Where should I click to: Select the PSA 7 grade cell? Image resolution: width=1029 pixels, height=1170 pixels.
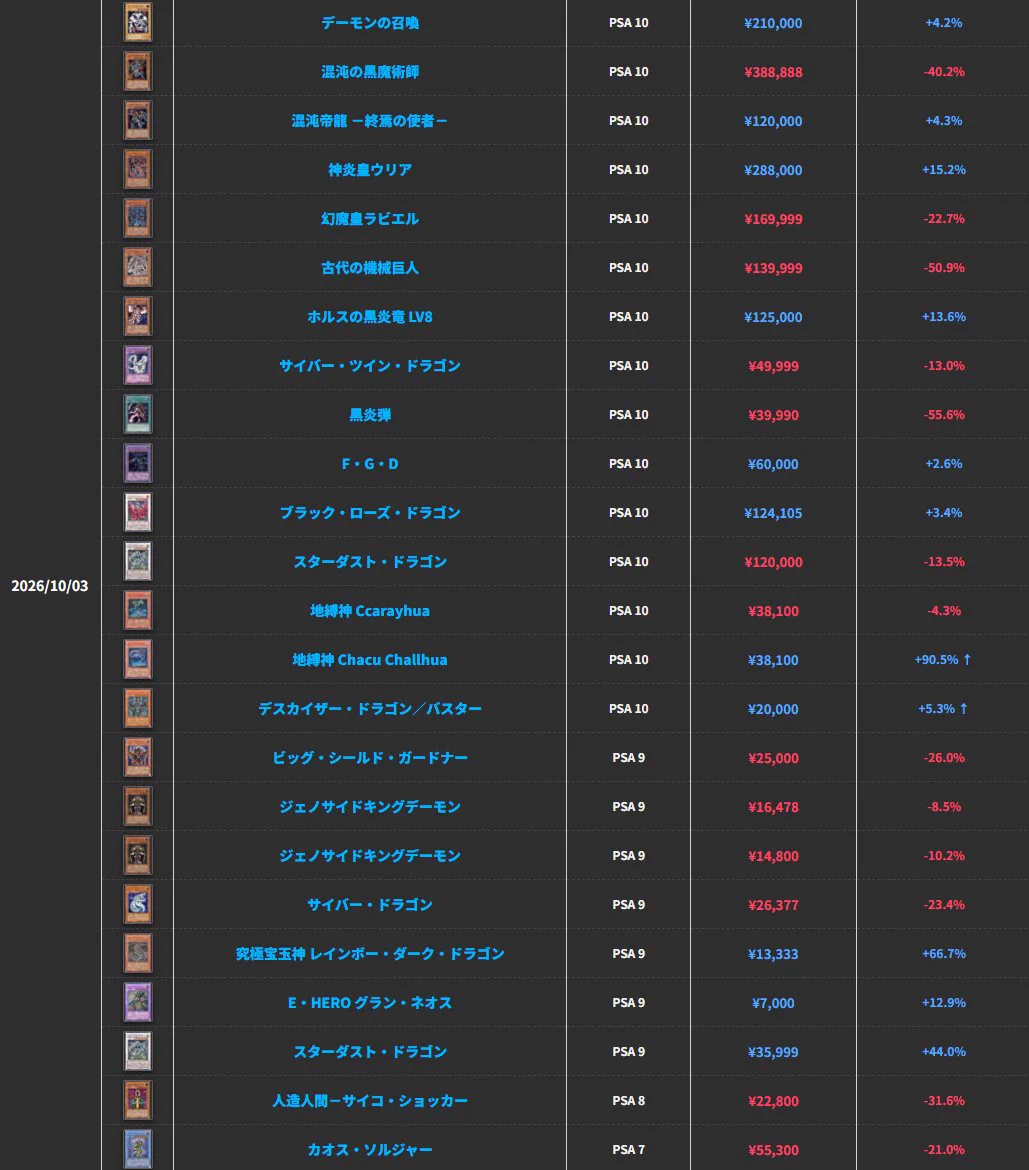coord(628,1150)
